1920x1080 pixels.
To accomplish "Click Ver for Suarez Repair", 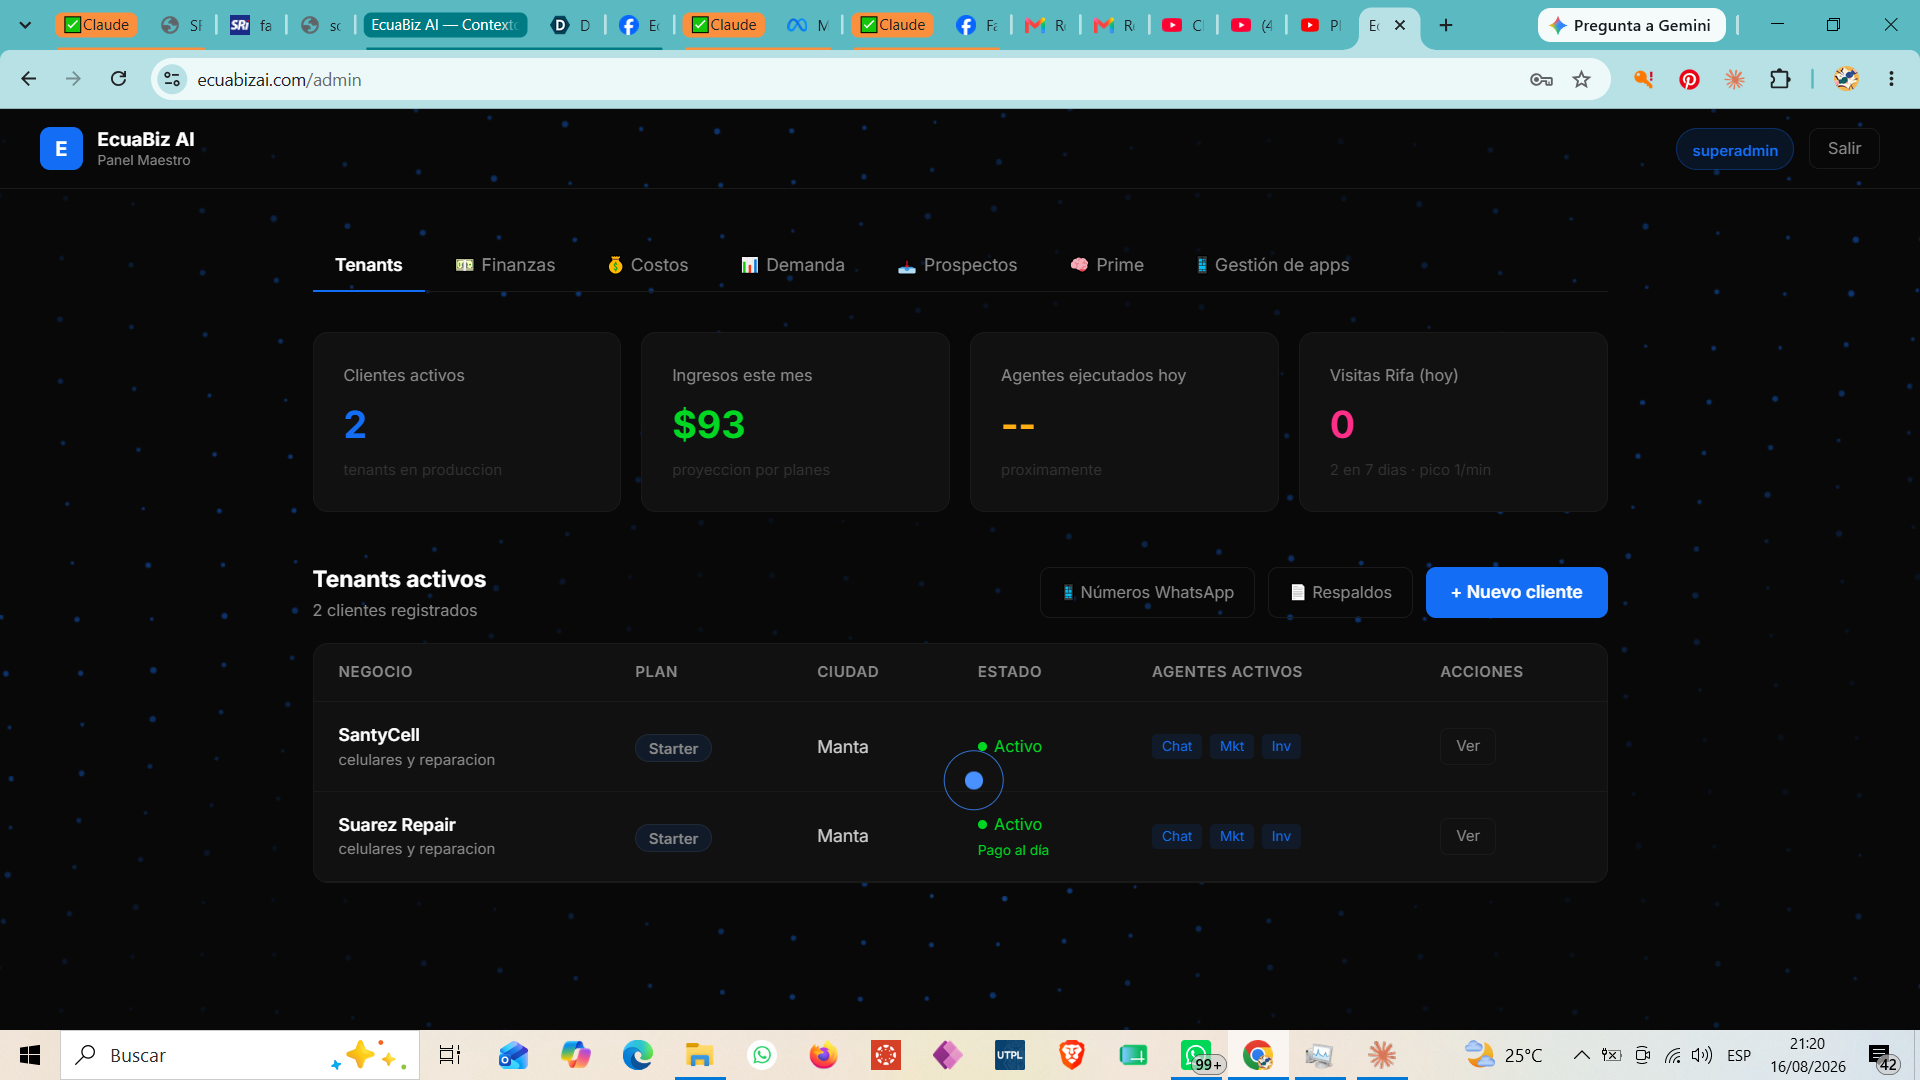I will (1467, 836).
